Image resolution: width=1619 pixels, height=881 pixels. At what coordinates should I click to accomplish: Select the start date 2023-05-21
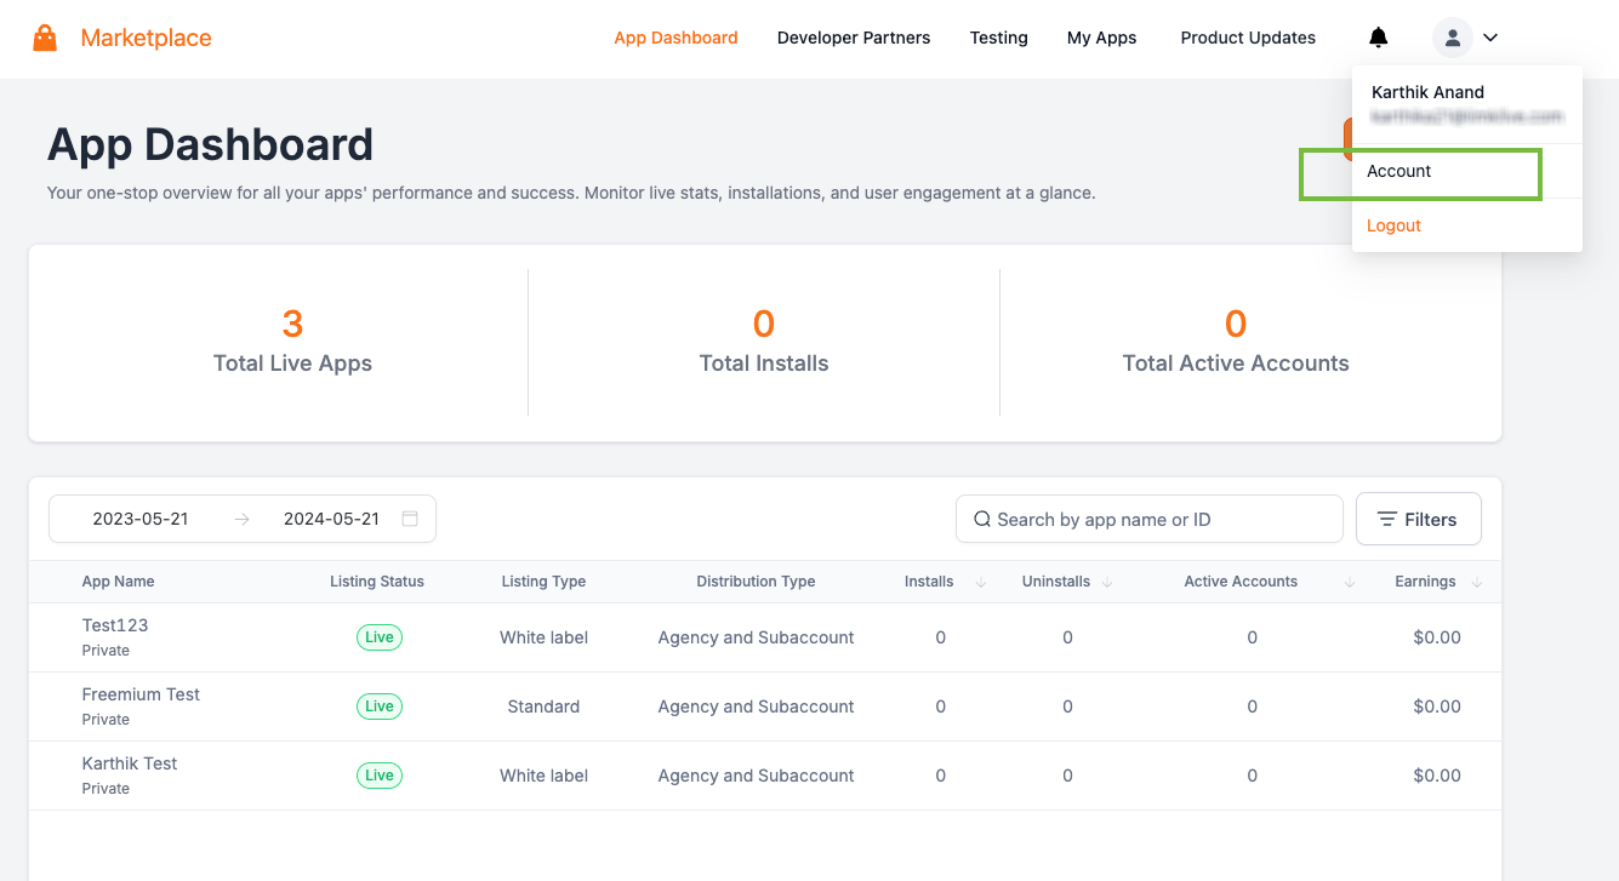(141, 519)
